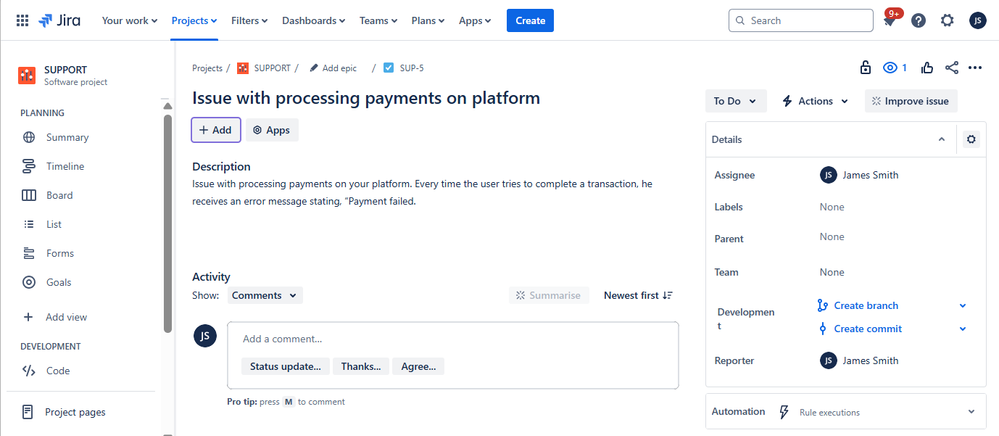Open the Apps dropdown in top nav
Screen dimensions: 999x436
tap(475, 20)
